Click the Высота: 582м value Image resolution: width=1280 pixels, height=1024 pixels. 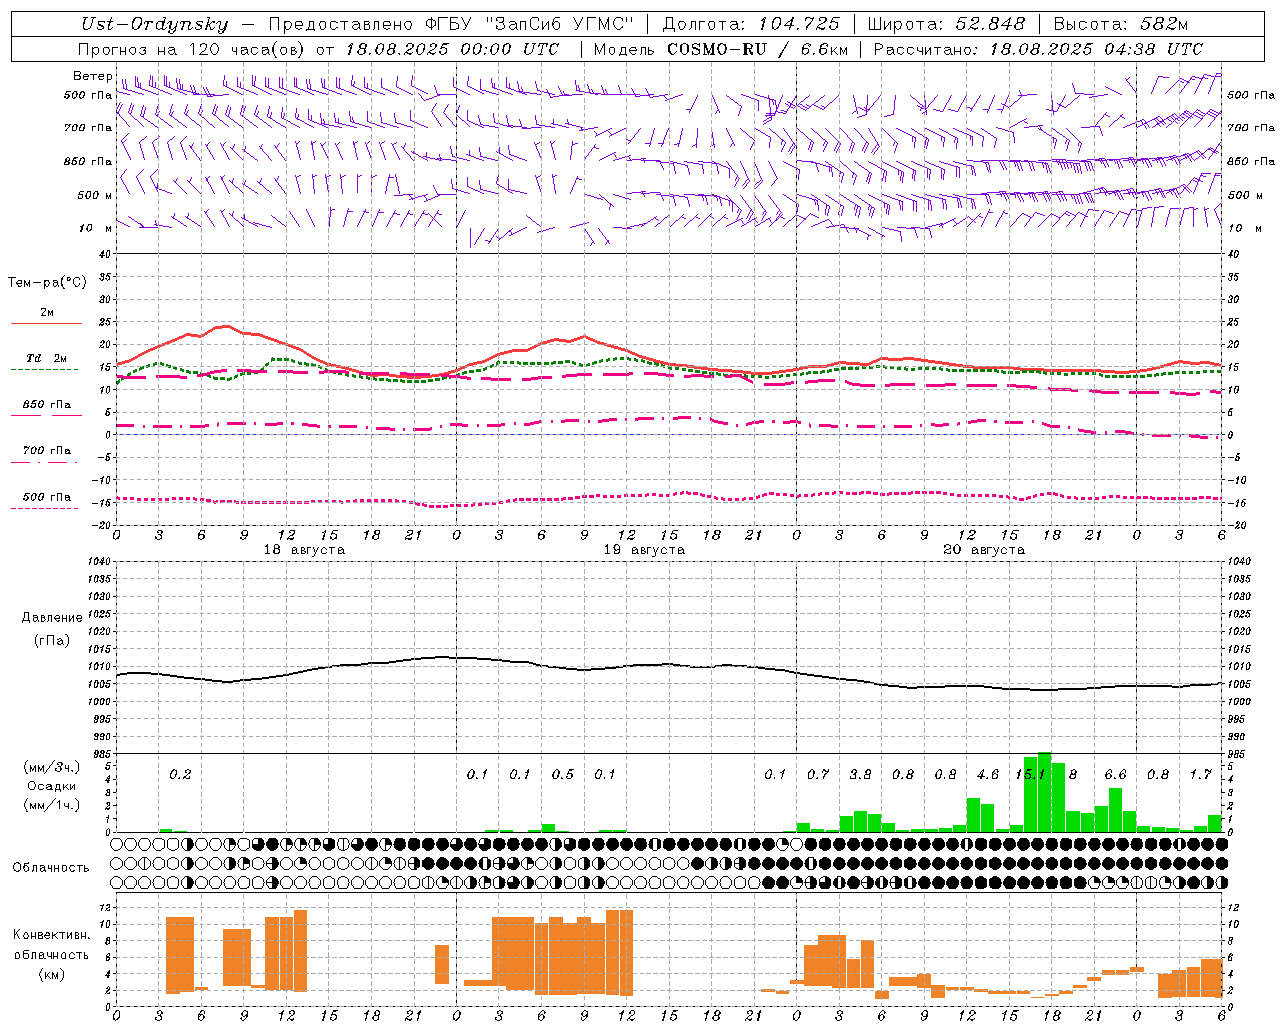(x=1120, y=24)
